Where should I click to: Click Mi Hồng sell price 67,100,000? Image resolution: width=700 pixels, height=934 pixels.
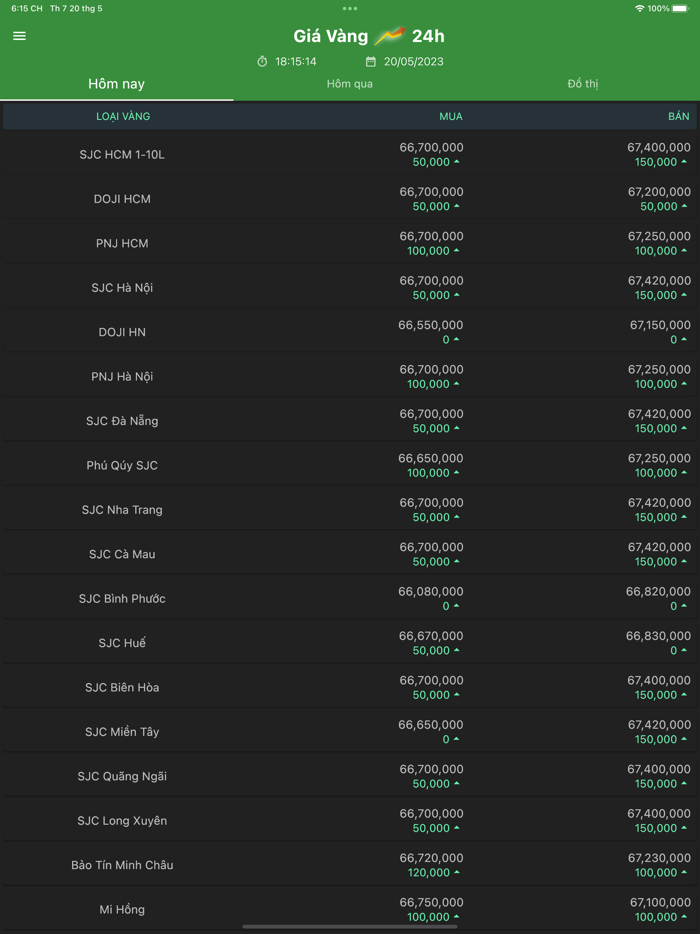[x=660, y=902]
